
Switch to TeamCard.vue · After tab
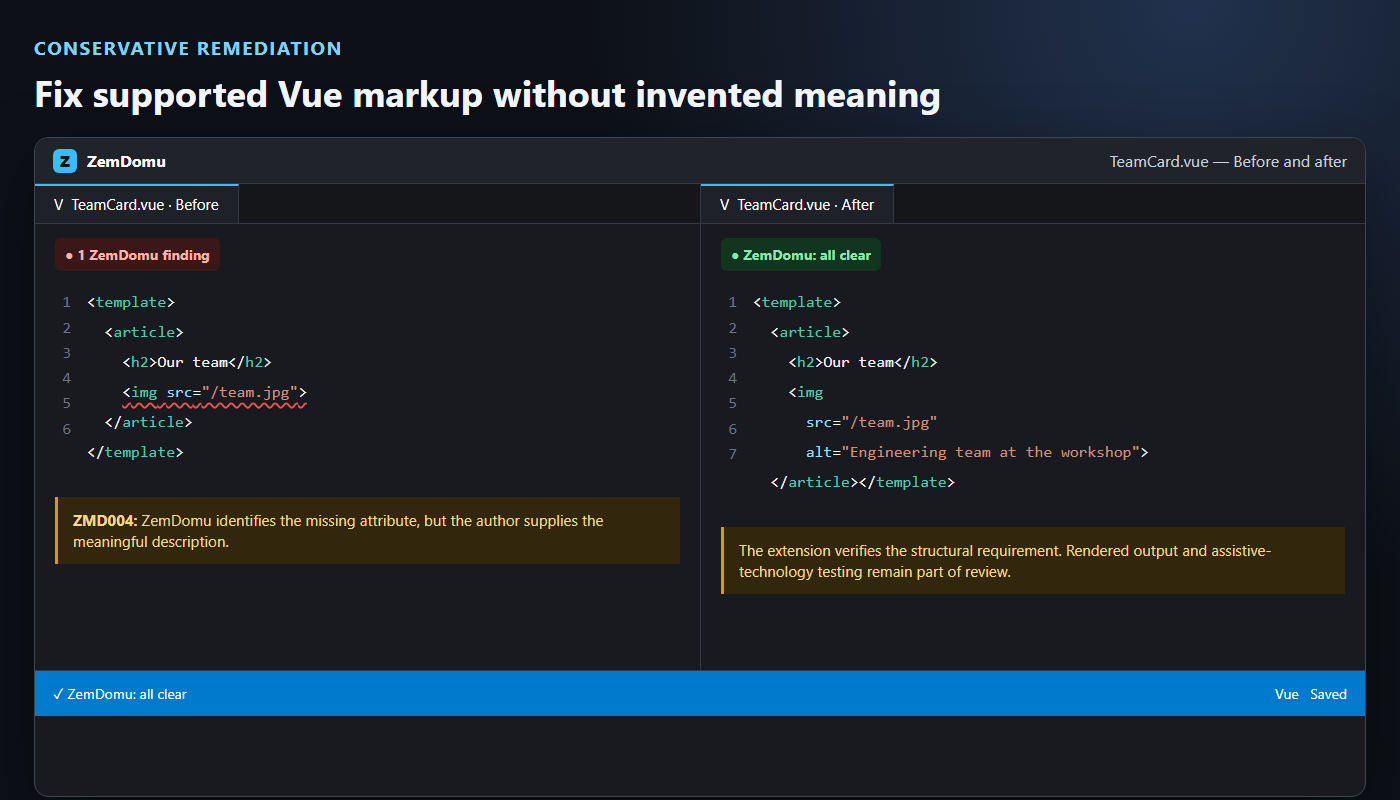[x=797, y=204]
